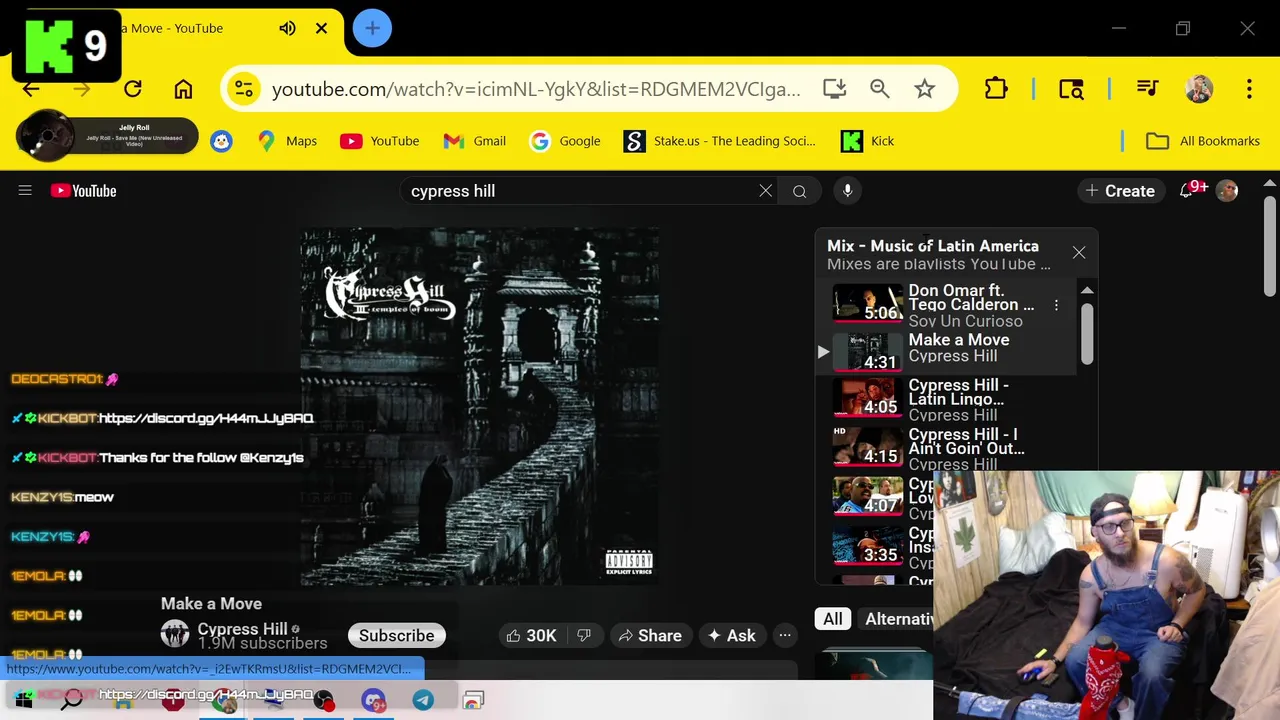Bookmark this page with the star icon
This screenshot has width=1280, height=720.
[x=924, y=89]
